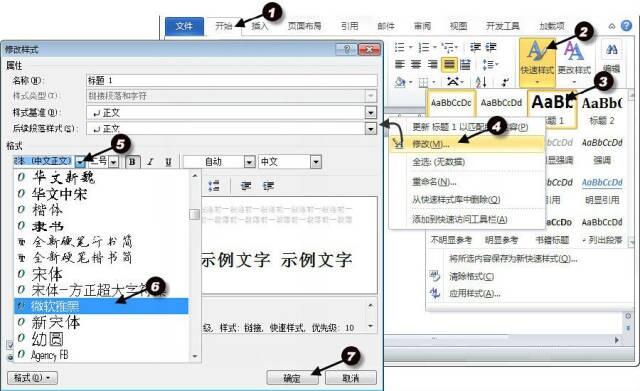Click the 取消 (Cancel) button
The width and height of the screenshot is (640, 391).
click(x=351, y=378)
